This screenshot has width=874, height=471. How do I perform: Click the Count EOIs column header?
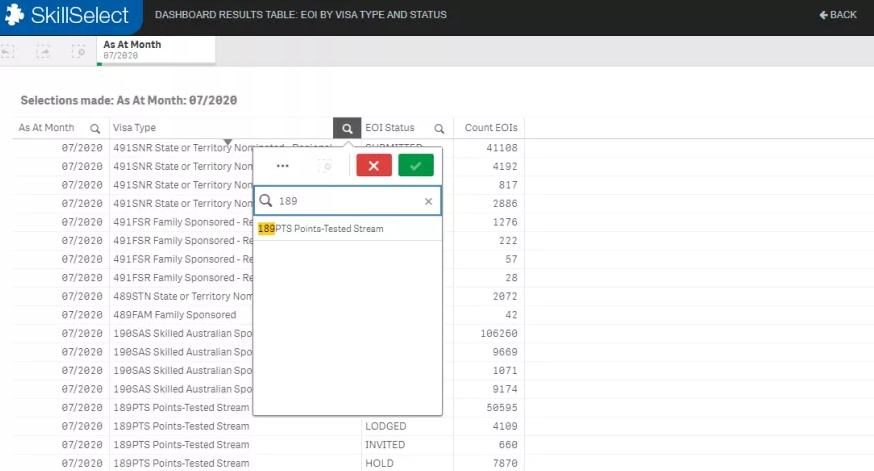(x=491, y=128)
